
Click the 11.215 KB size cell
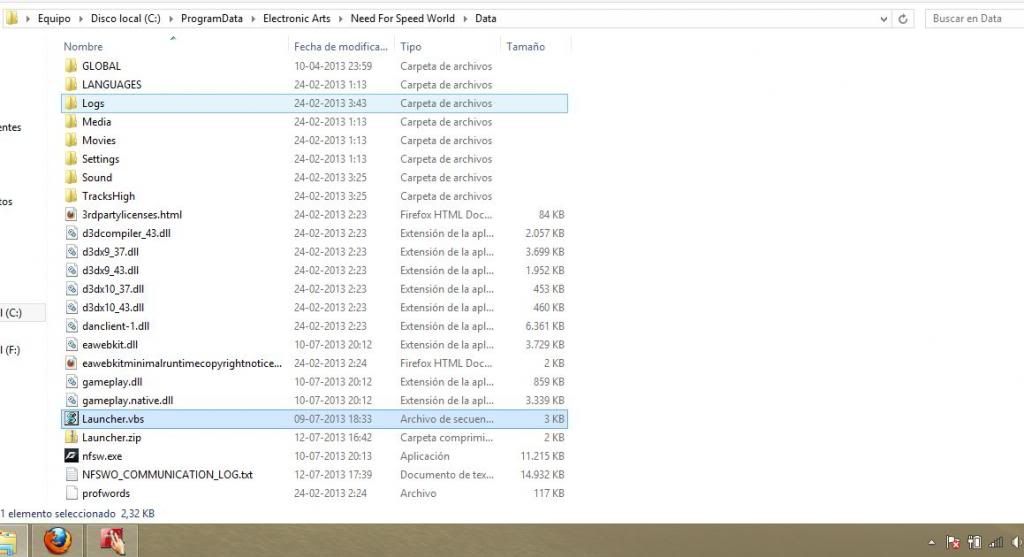[542, 456]
